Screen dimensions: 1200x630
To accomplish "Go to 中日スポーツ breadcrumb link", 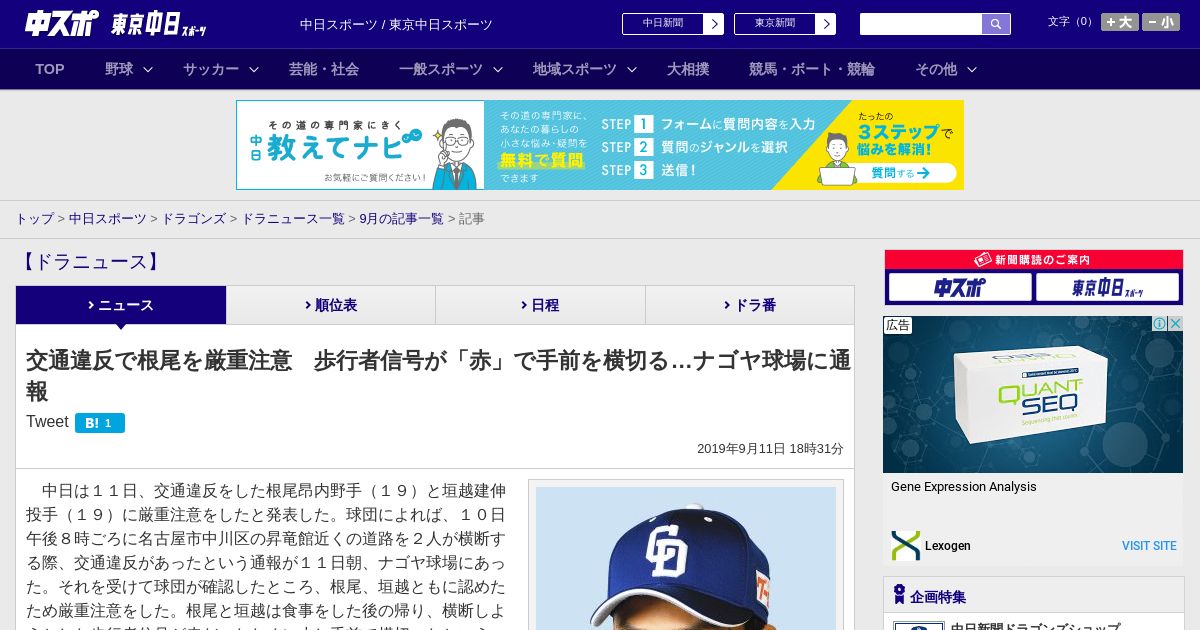I will [x=108, y=218].
